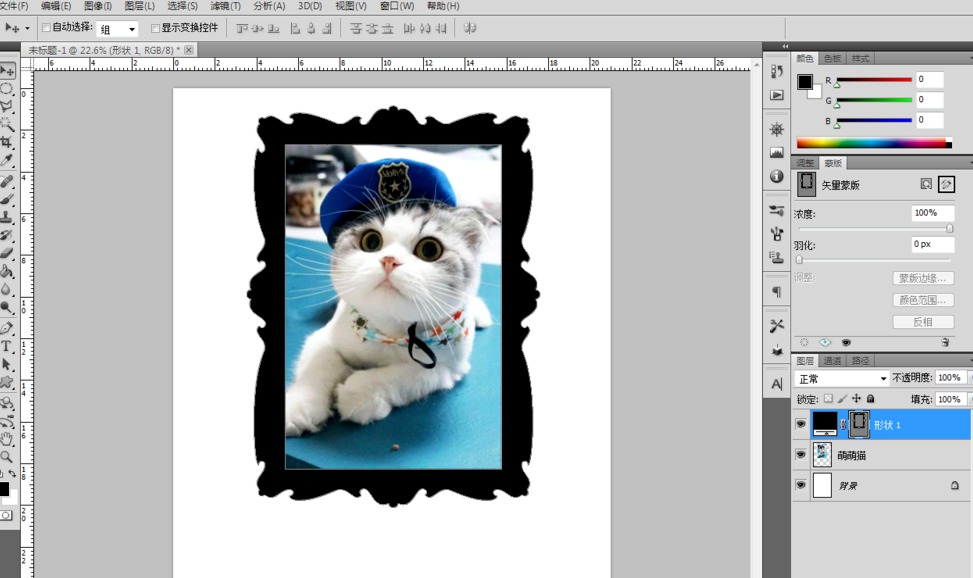Image resolution: width=973 pixels, height=578 pixels.
Task: Select the Crop tool
Action: click(x=7, y=142)
